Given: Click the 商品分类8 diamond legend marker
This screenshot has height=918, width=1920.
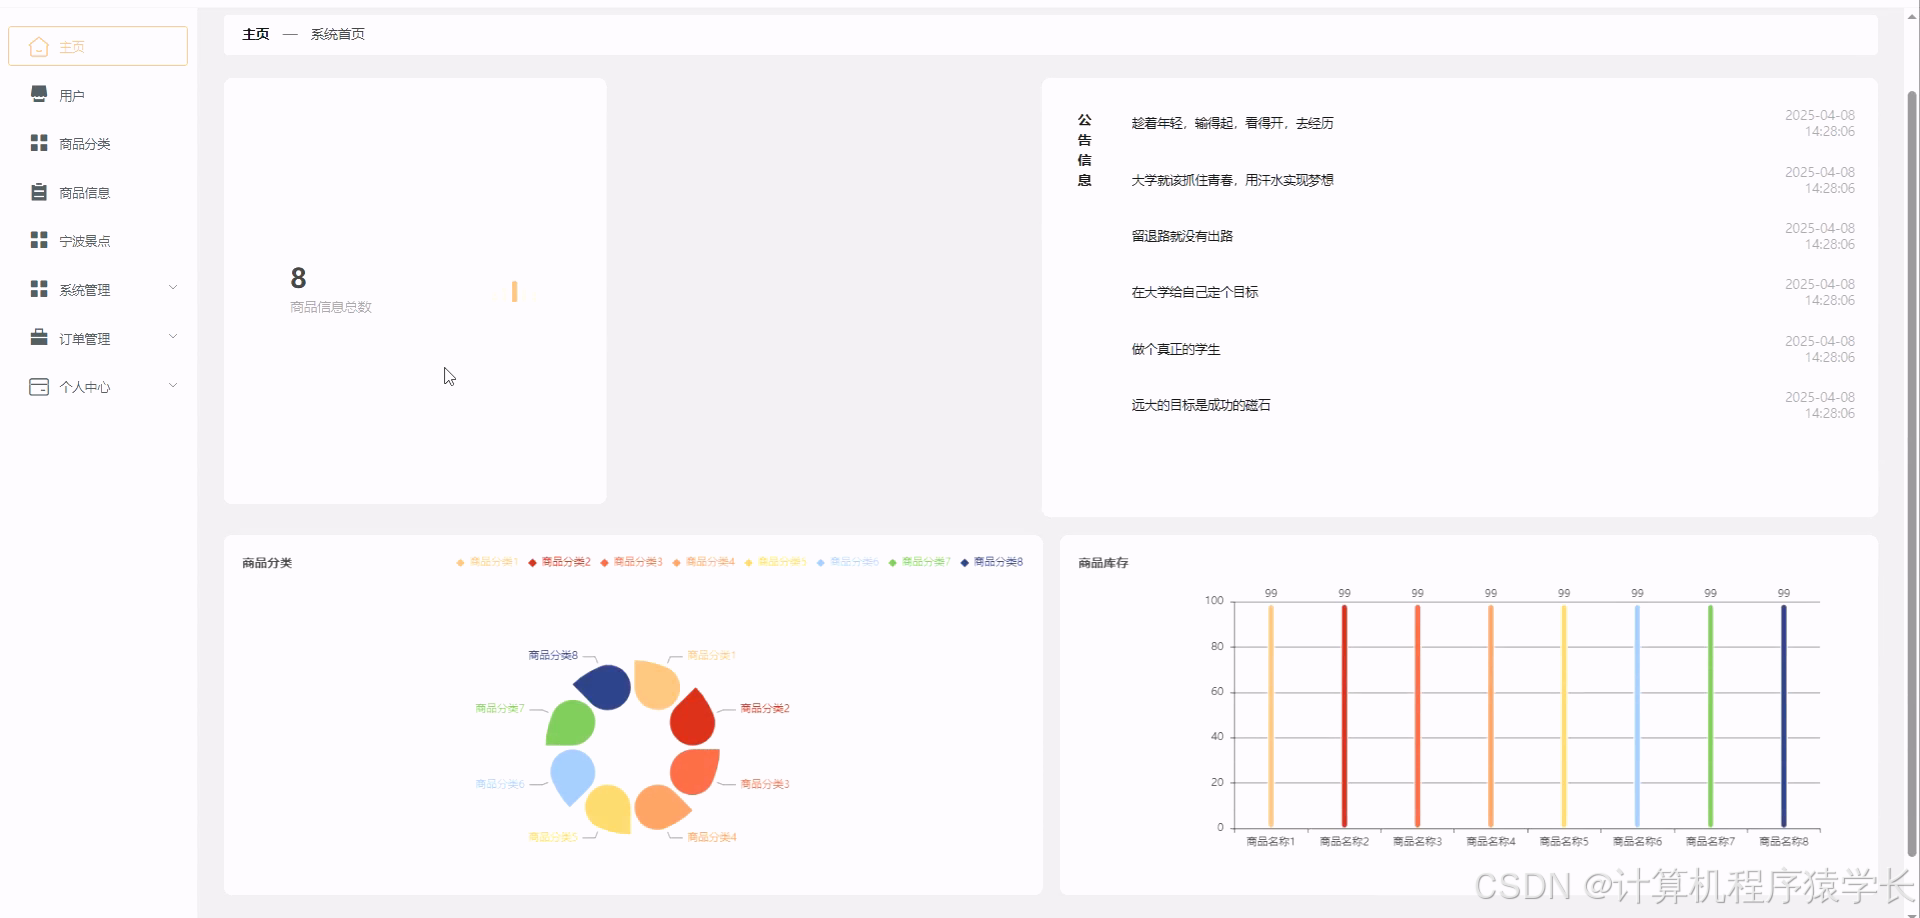Looking at the screenshot, I should [964, 562].
